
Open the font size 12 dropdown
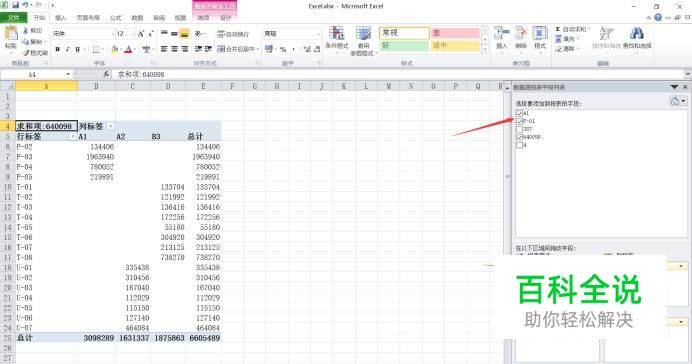[133, 34]
